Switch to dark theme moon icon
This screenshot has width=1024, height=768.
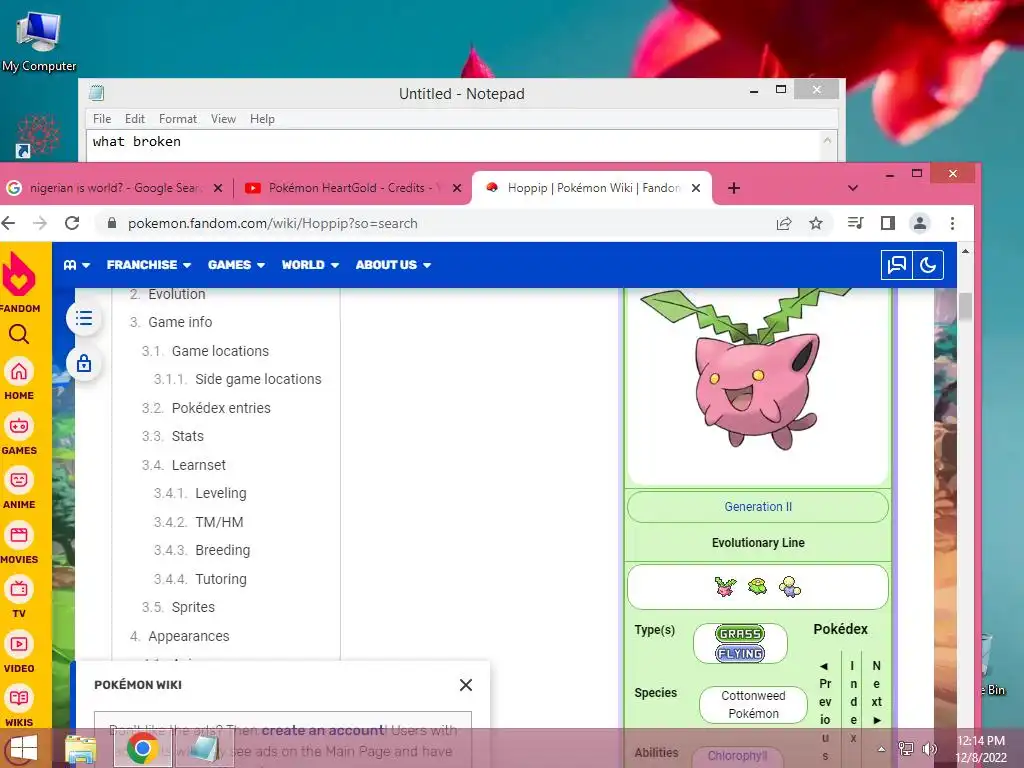coord(928,265)
